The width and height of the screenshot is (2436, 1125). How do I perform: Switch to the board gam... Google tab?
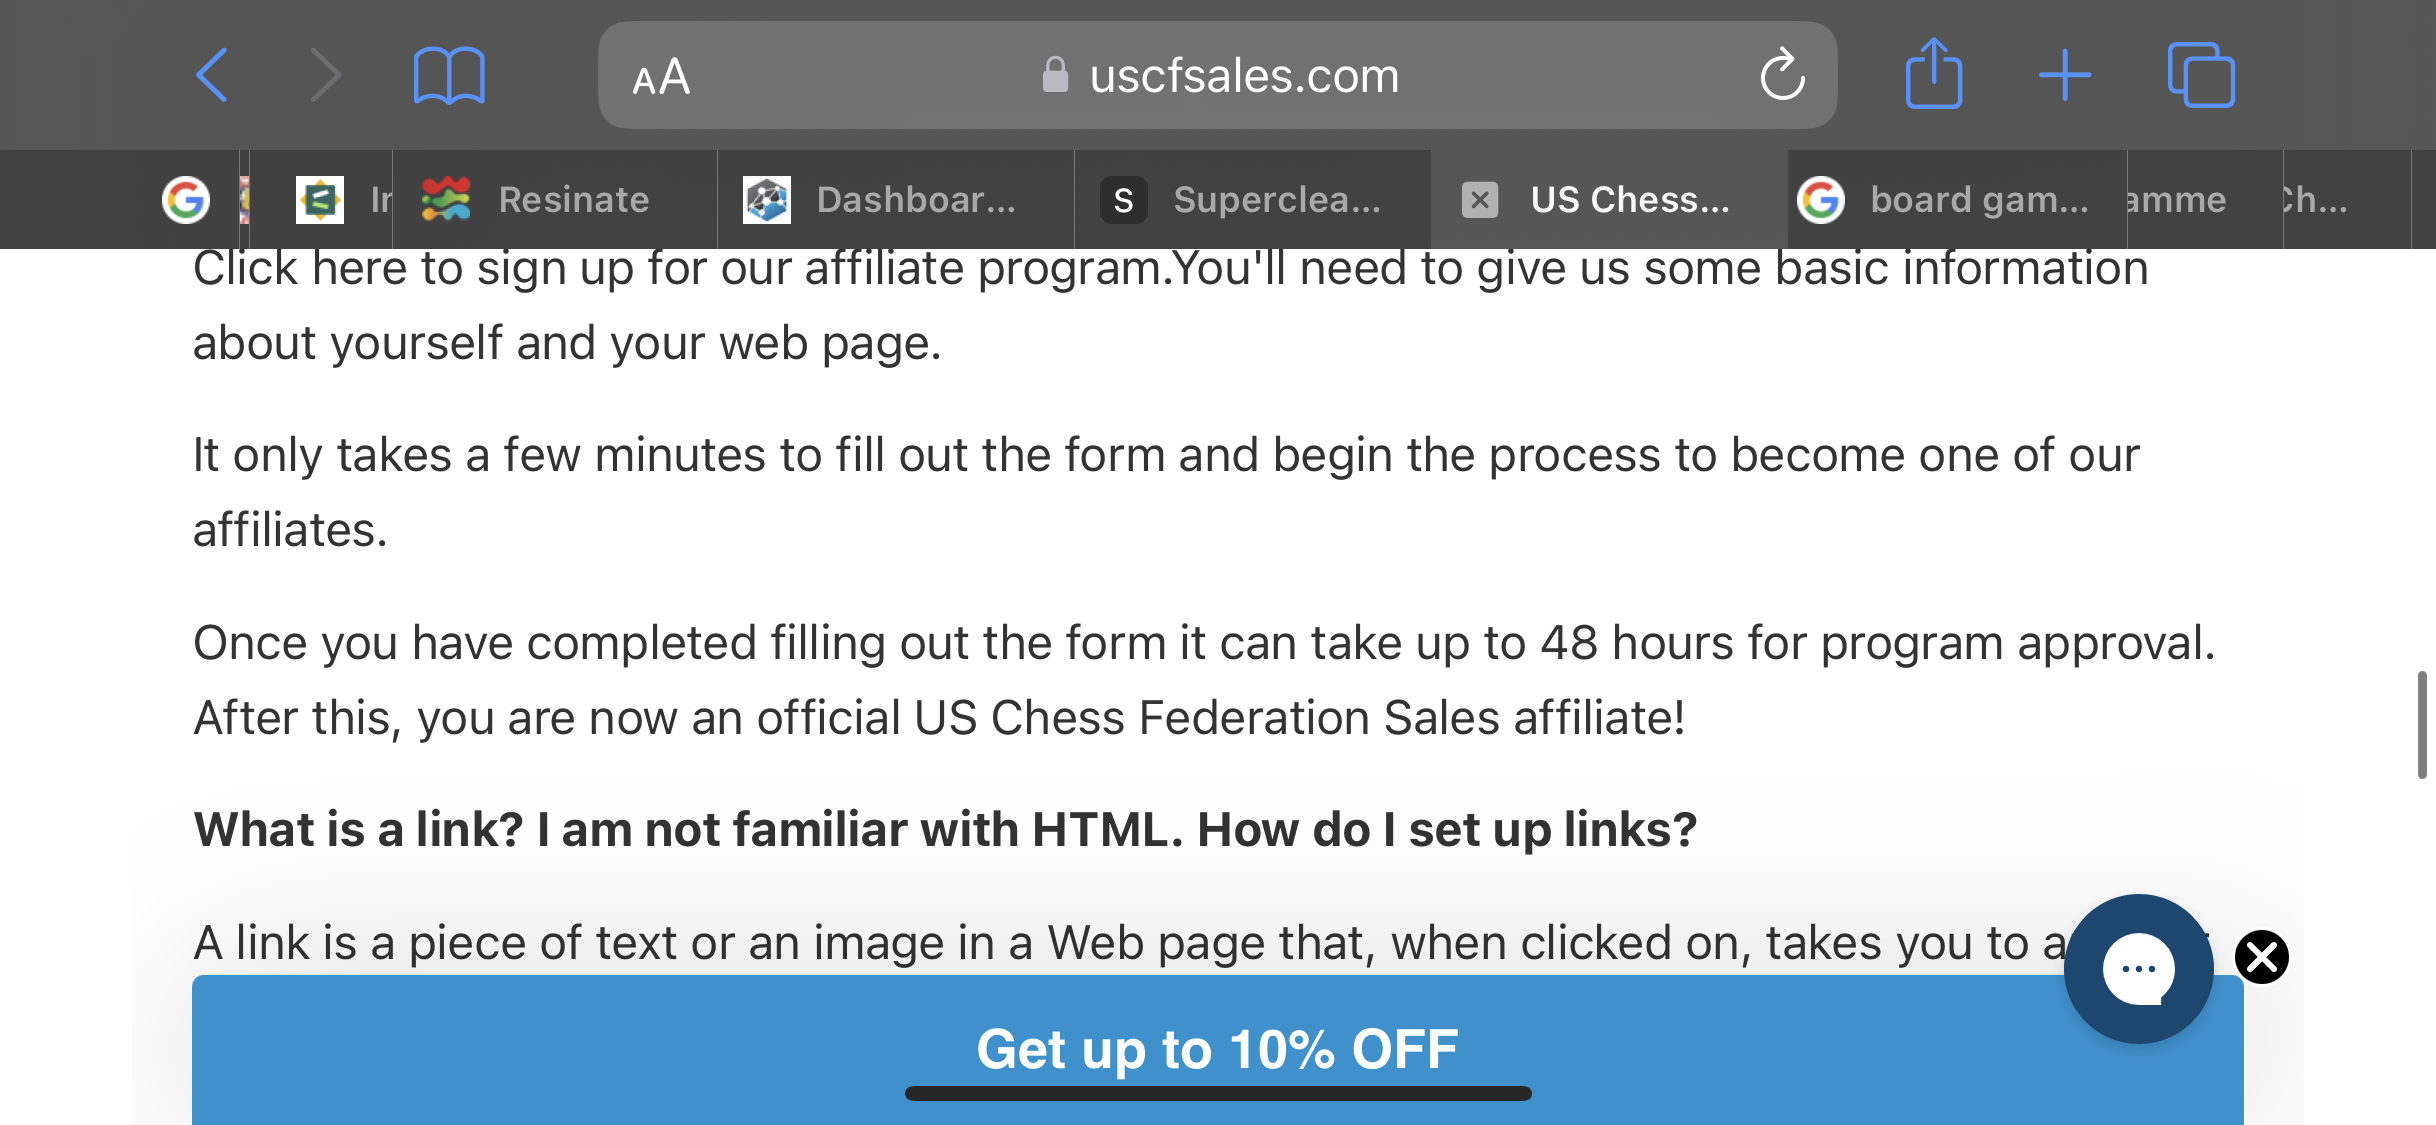pos(1957,199)
